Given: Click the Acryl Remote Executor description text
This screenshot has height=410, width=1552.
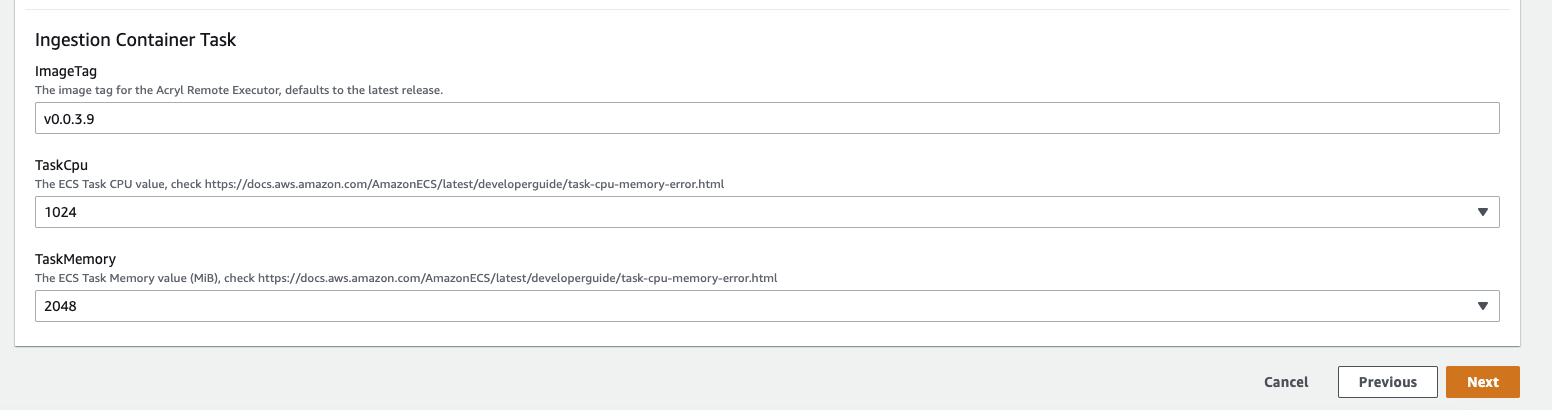Looking at the screenshot, I should pyautogui.click(x=238, y=90).
